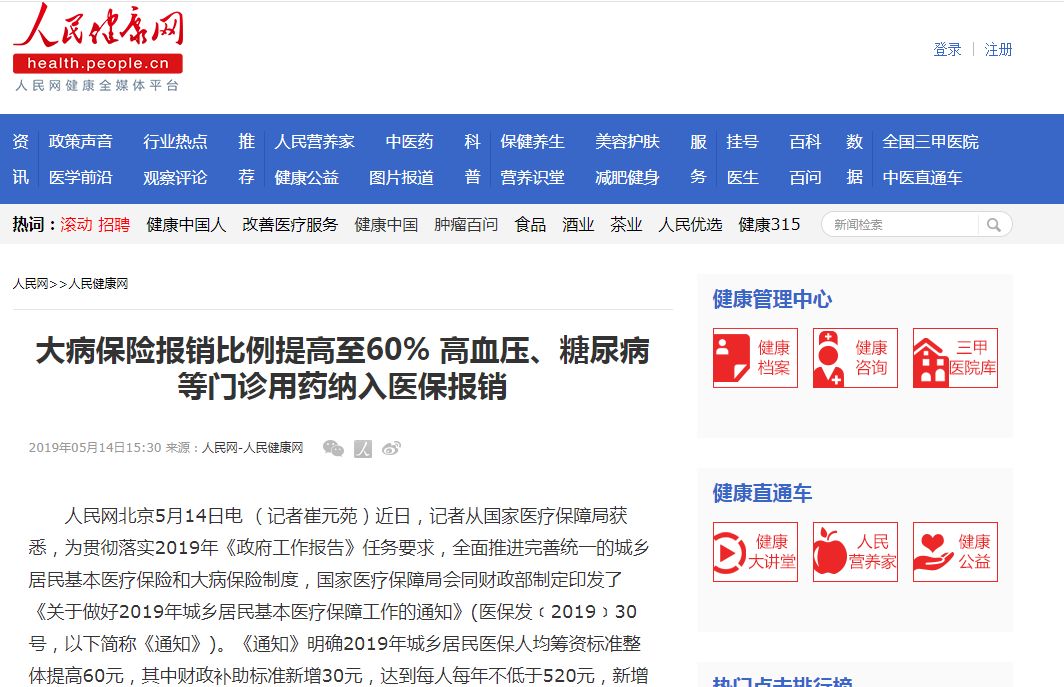
Task: Share article via WeChat icon
Action: tap(333, 448)
